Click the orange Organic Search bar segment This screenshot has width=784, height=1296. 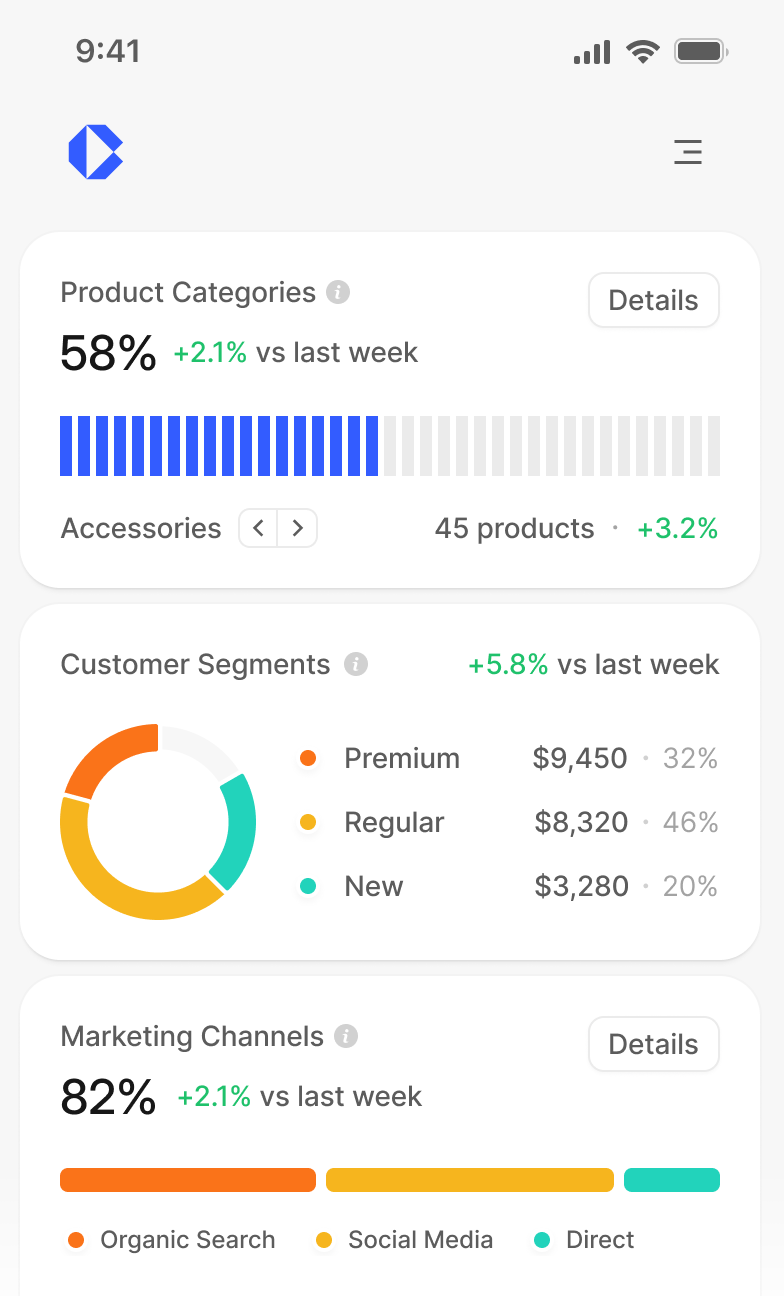click(188, 1180)
